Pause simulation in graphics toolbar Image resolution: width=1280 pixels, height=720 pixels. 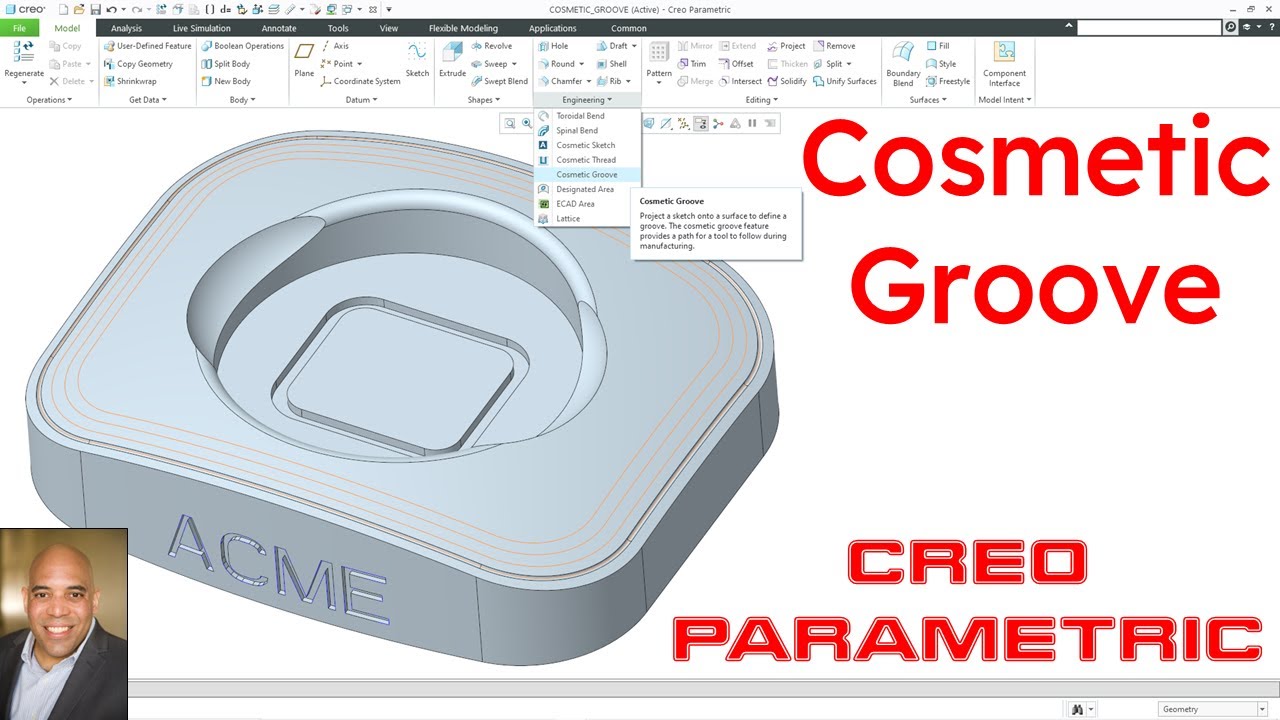point(752,123)
